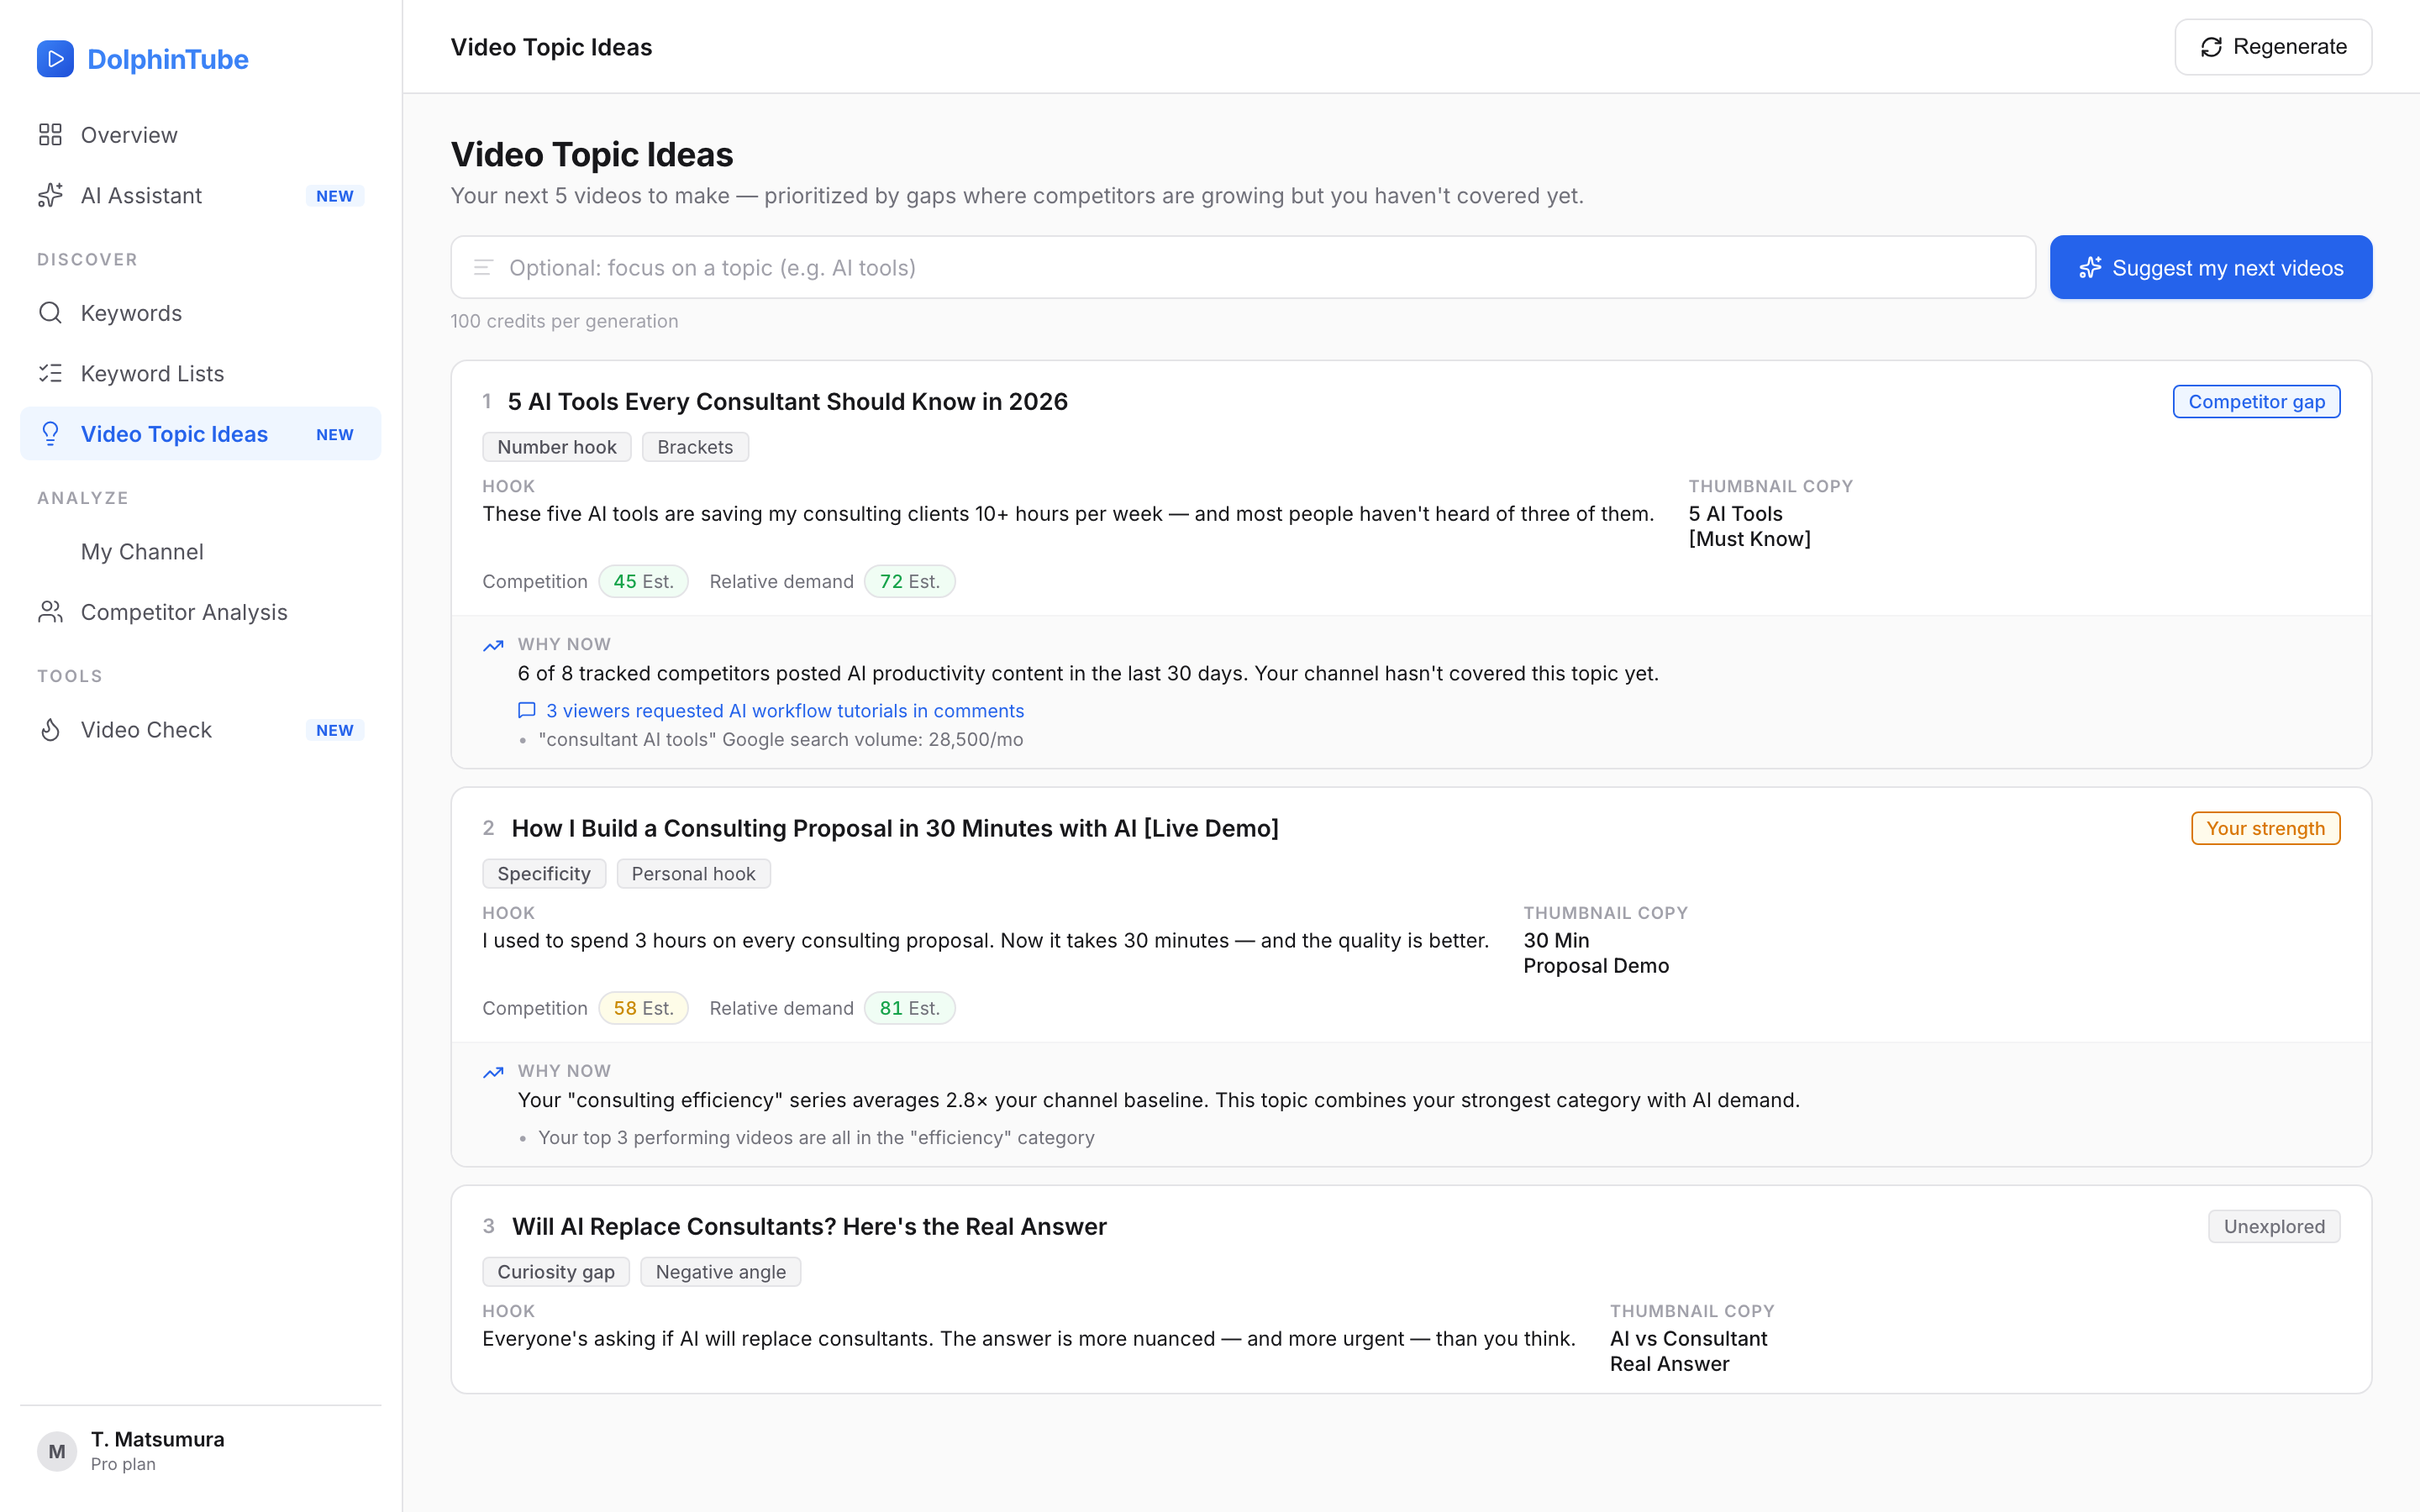2420x1512 pixels.
Task: Focus the optional topic input field
Action: [1243, 267]
